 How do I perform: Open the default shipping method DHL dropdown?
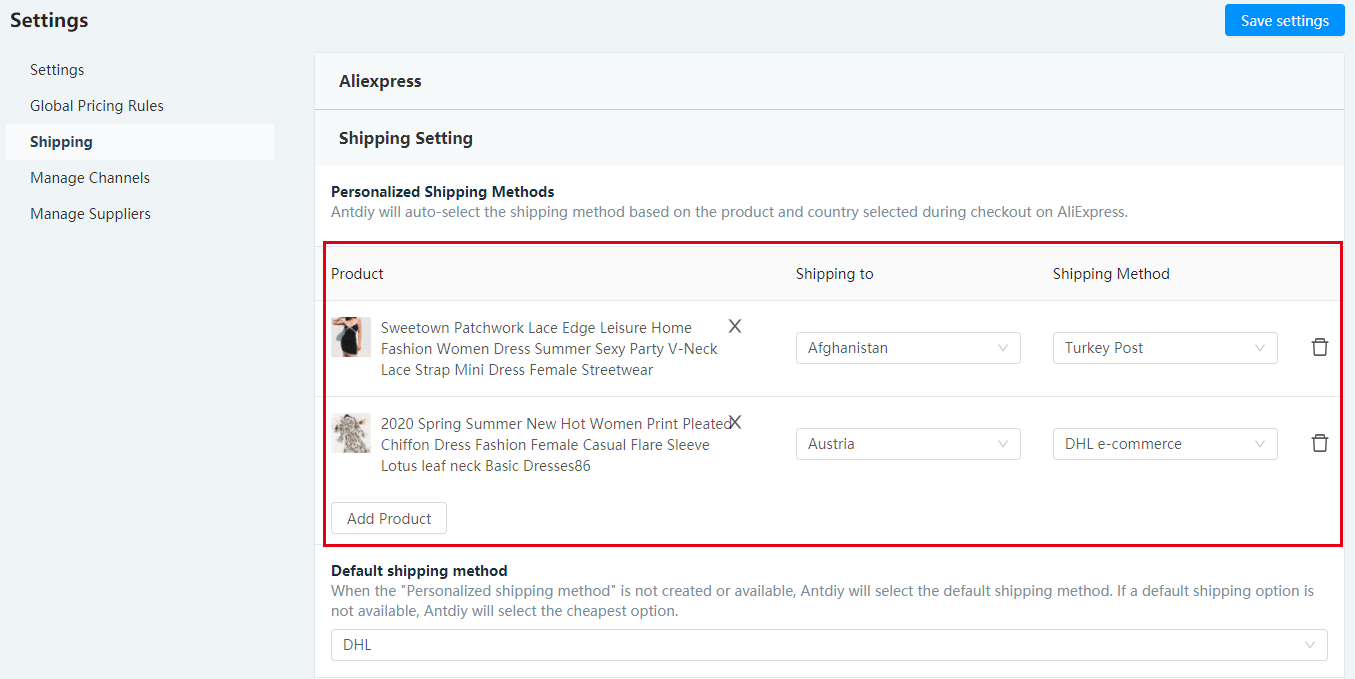(x=829, y=645)
